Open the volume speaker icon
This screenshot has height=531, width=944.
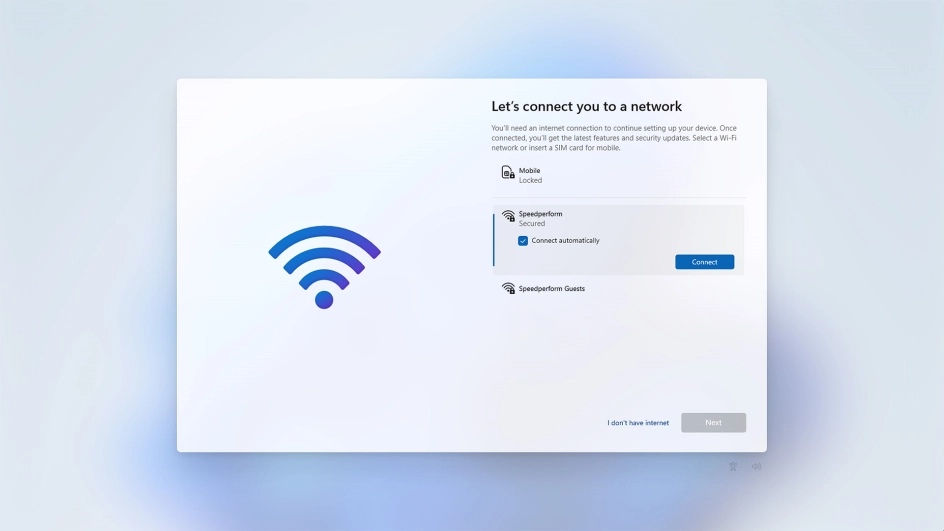(x=756, y=467)
